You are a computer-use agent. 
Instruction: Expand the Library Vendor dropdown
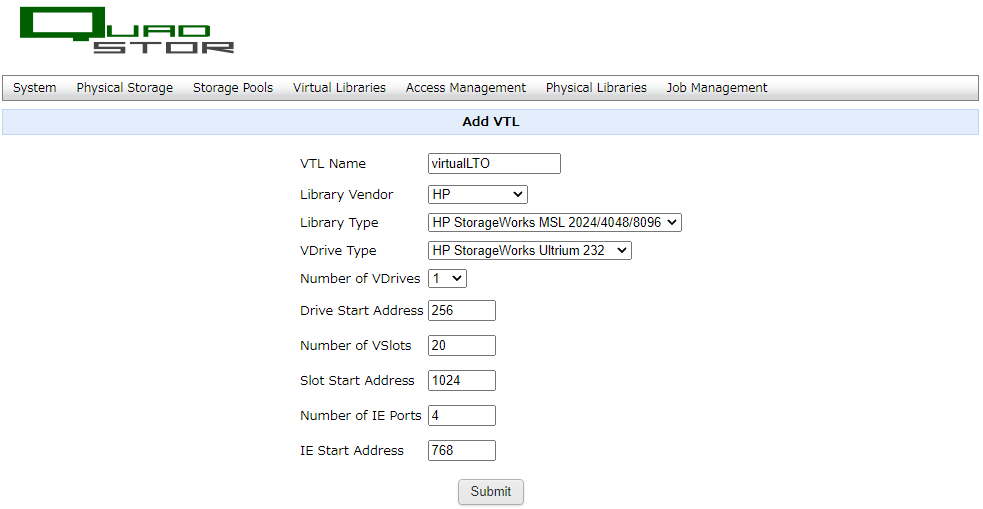(478, 194)
